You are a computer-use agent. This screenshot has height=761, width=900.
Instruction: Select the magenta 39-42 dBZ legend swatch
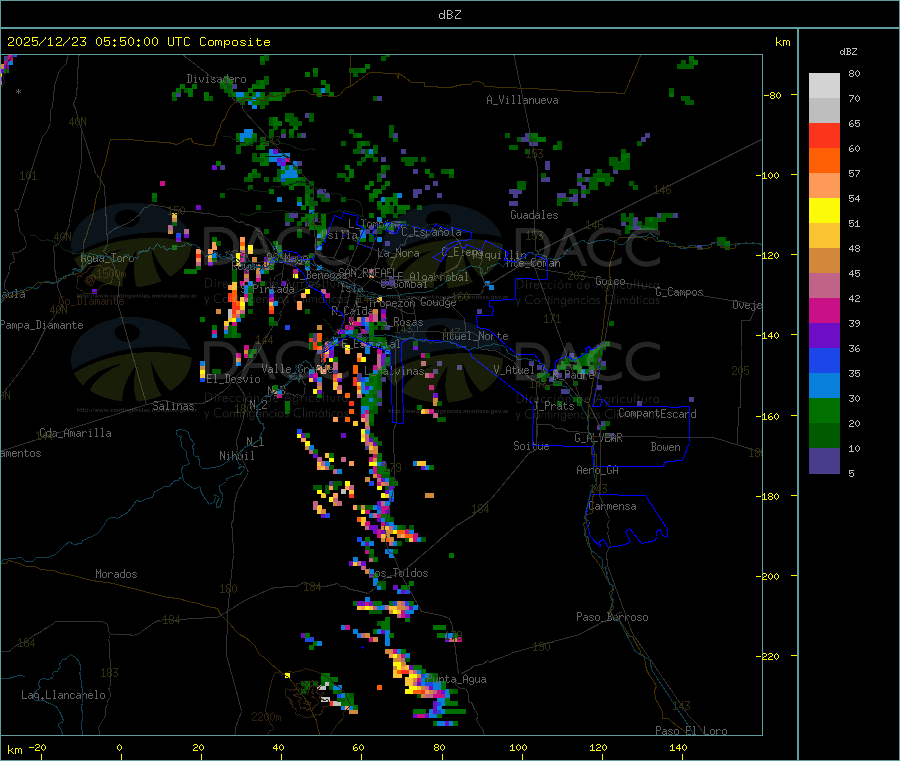tap(824, 310)
